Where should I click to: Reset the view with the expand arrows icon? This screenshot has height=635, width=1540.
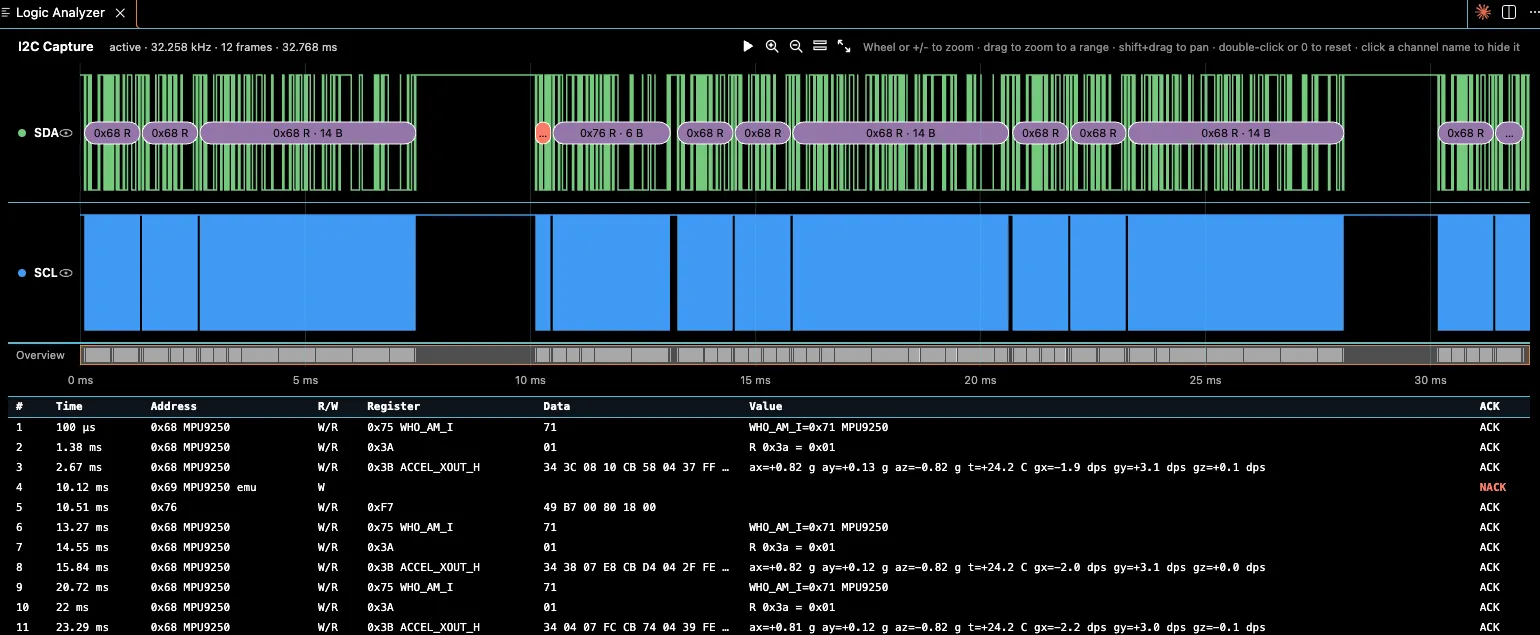(x=844, y=46)
